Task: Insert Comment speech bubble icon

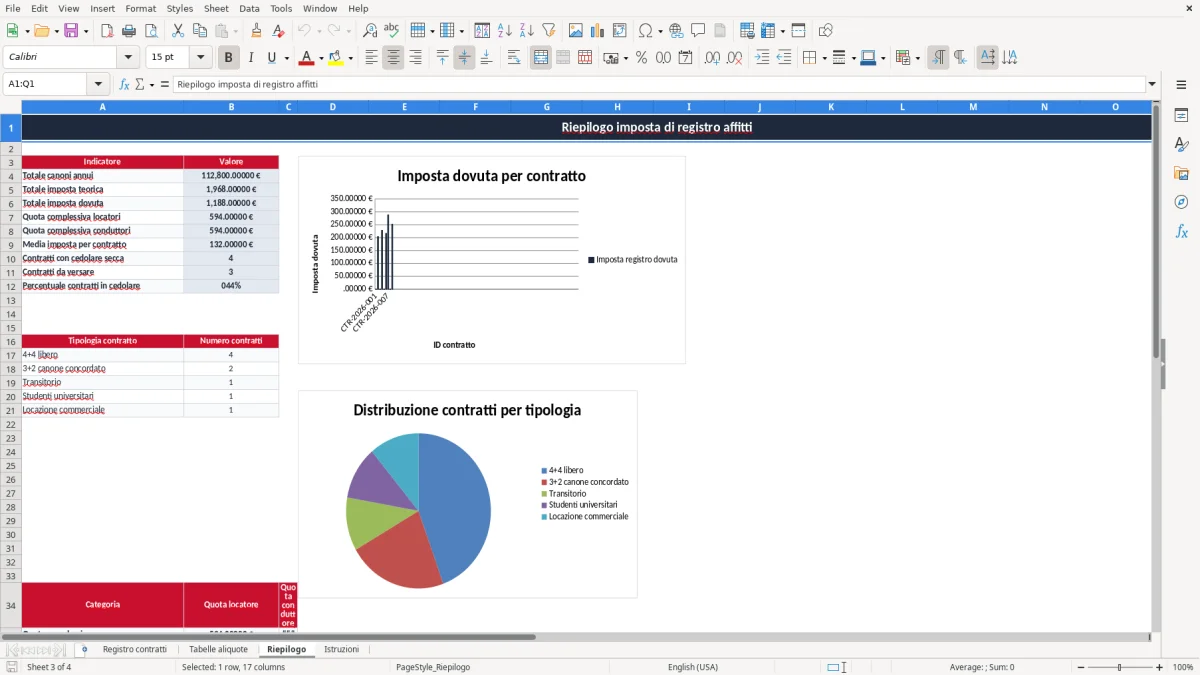Action: pyautogui.click(x=699, y=31)
